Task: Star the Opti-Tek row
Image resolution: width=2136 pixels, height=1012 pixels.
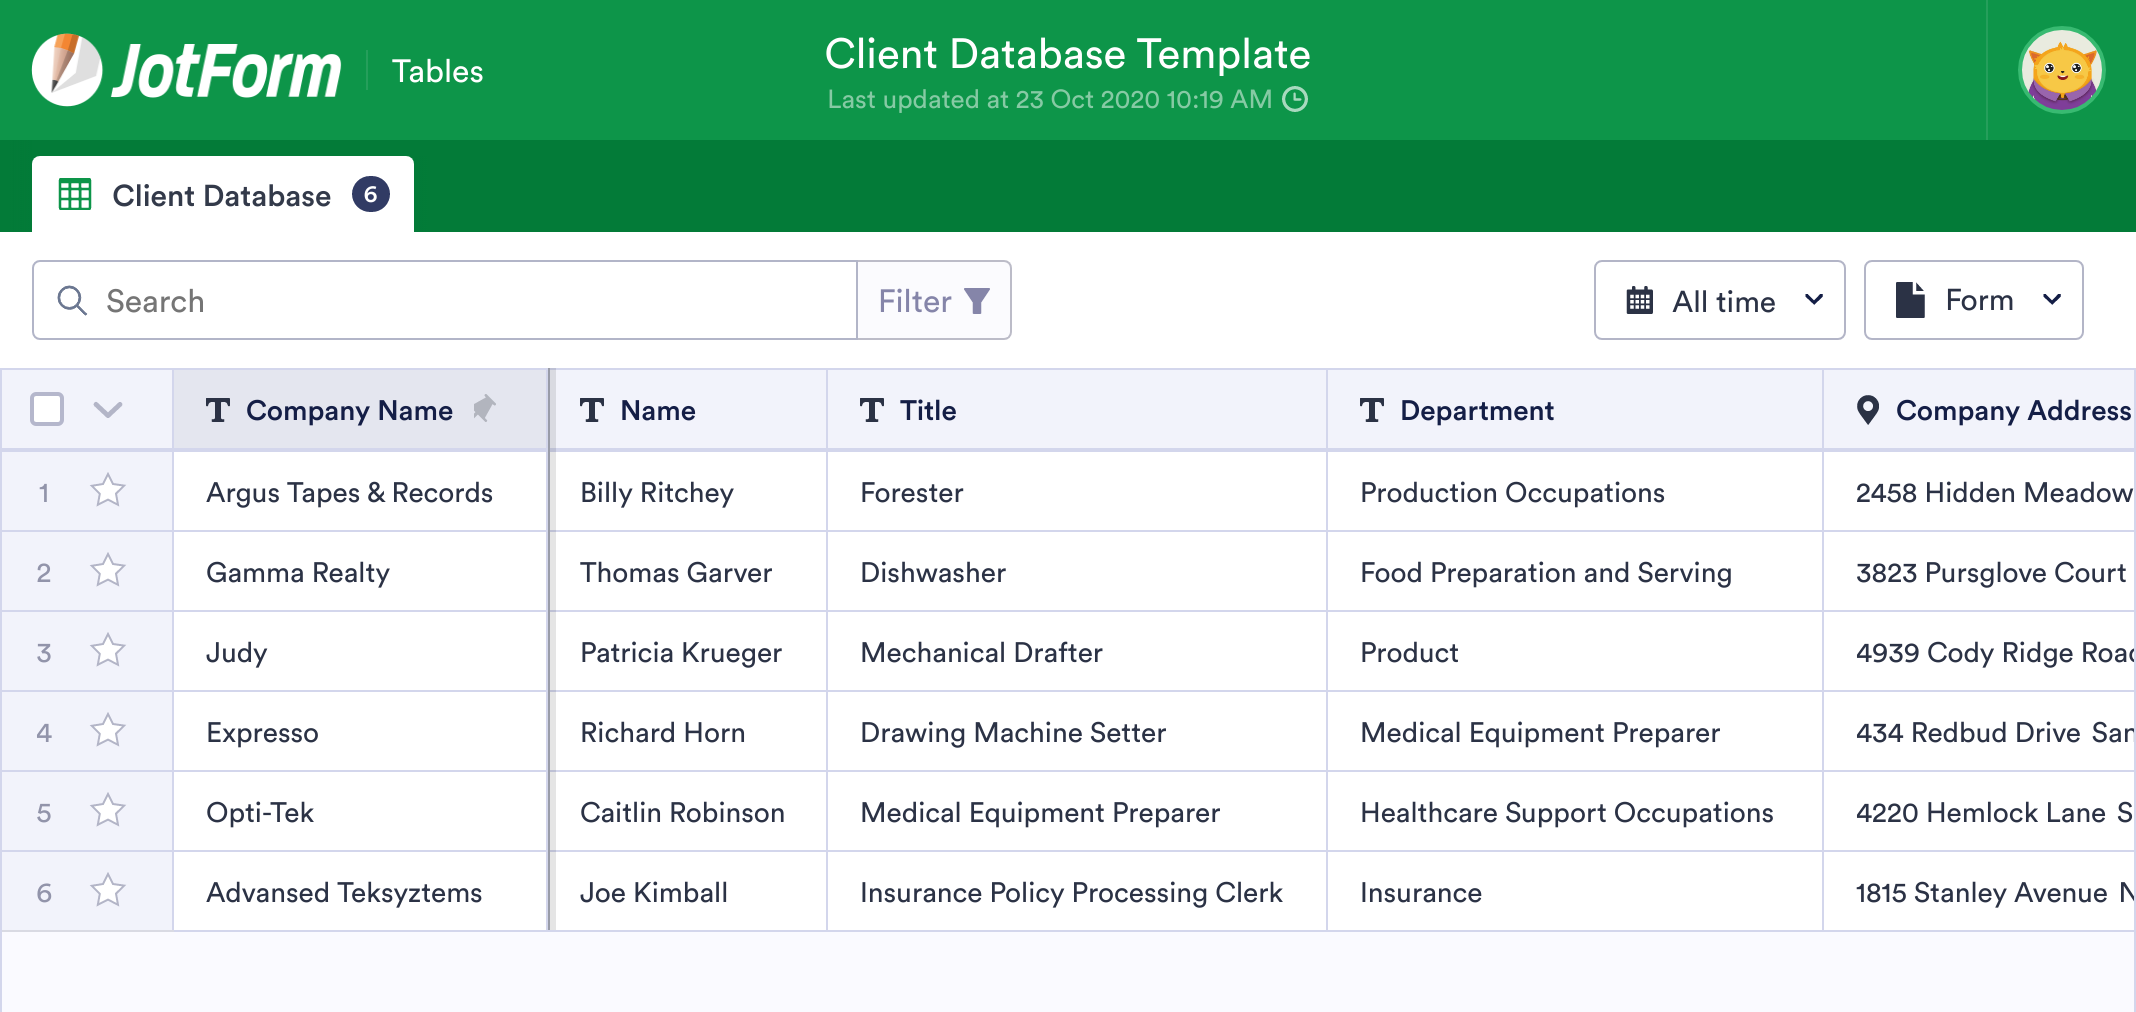Action: pyautogui.click(x=106, y=811)
